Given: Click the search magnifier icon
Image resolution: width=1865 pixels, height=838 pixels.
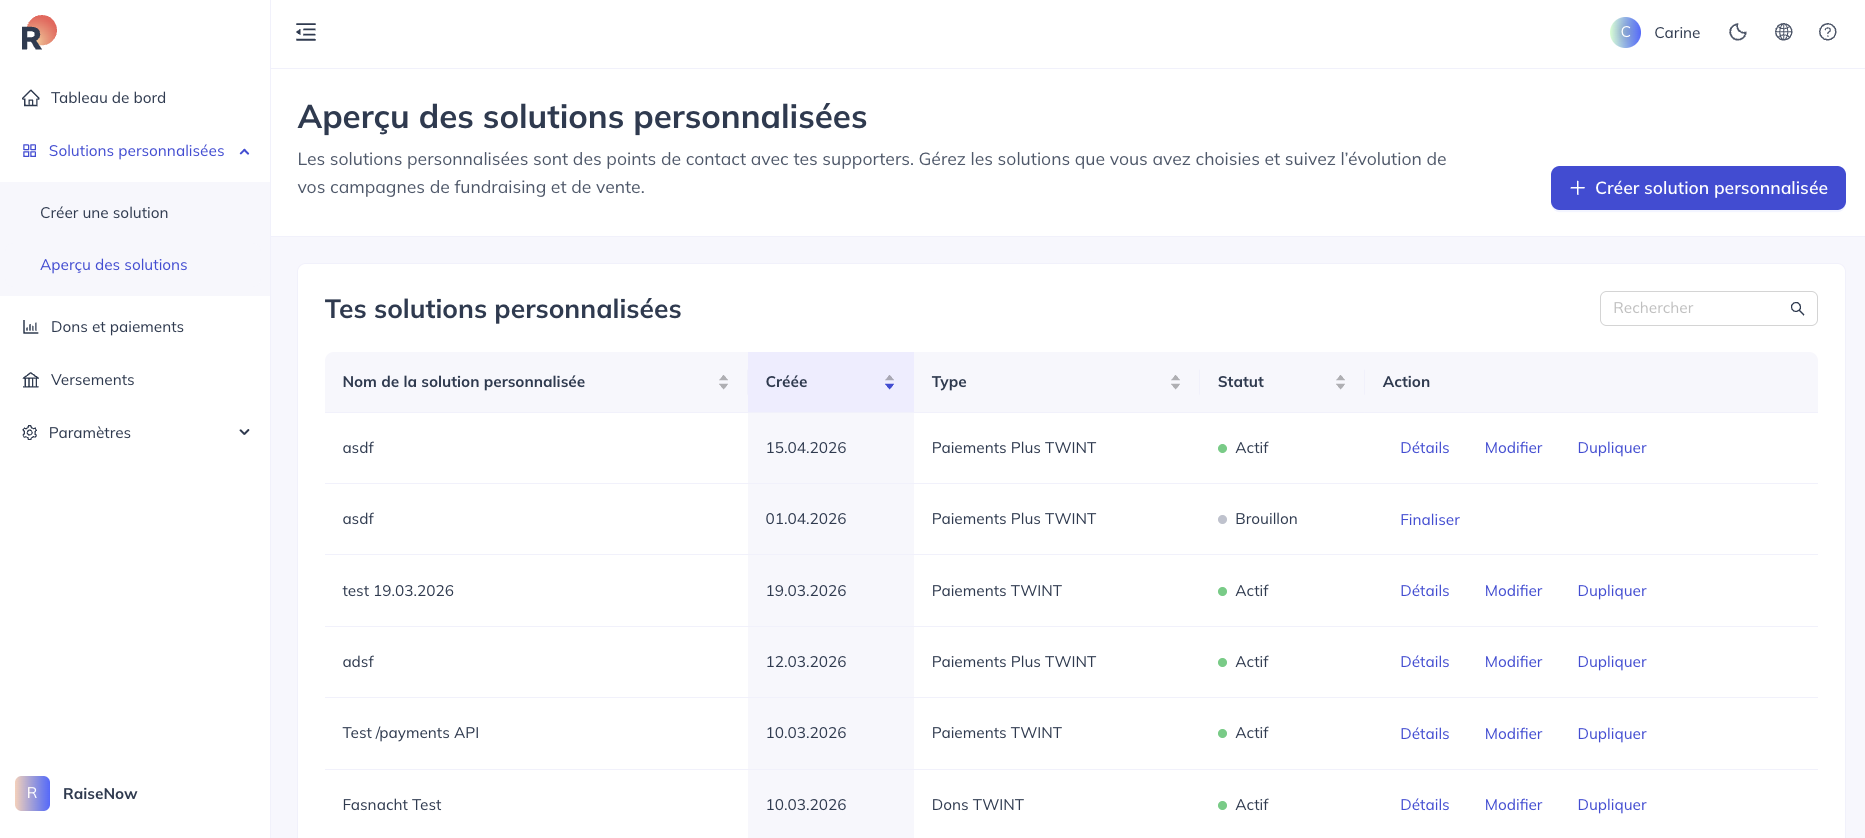Looking at the screenshot, I should click(1797, 308).
